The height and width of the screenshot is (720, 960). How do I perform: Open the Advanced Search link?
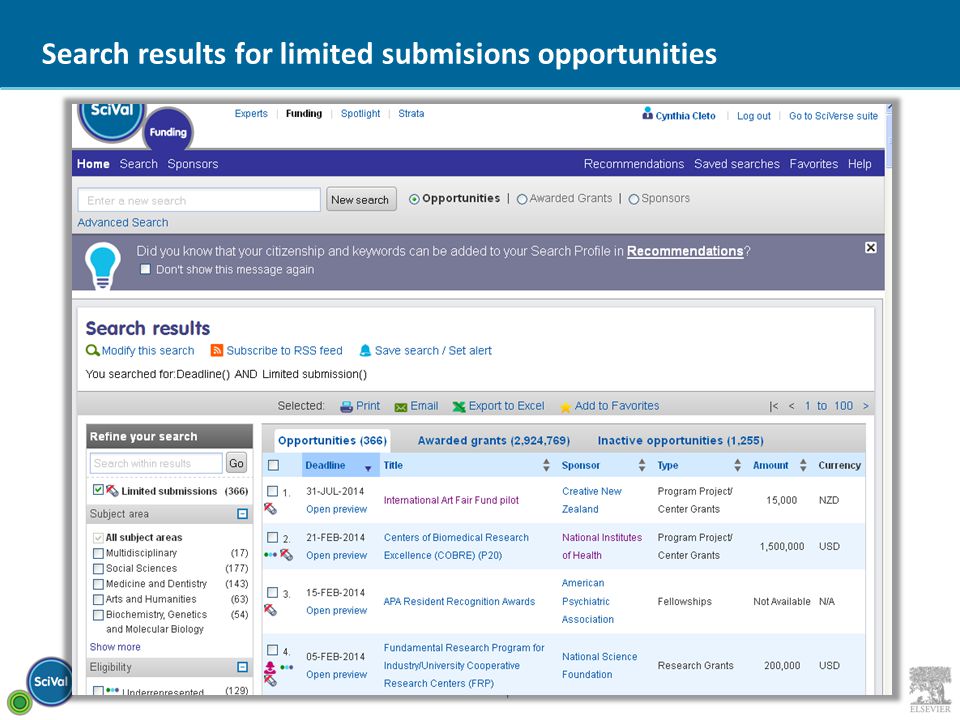coord(122,222)
